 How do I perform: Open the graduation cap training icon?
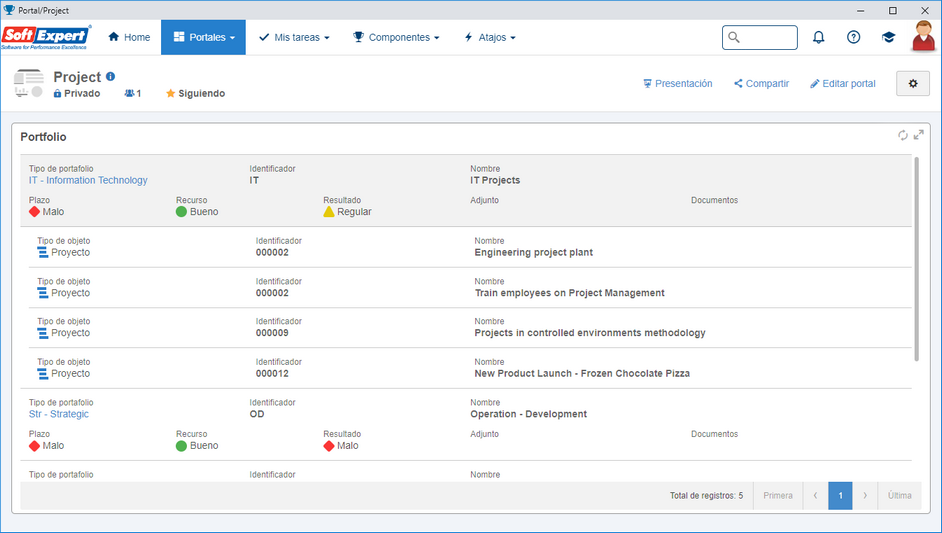tap(889, 37)
